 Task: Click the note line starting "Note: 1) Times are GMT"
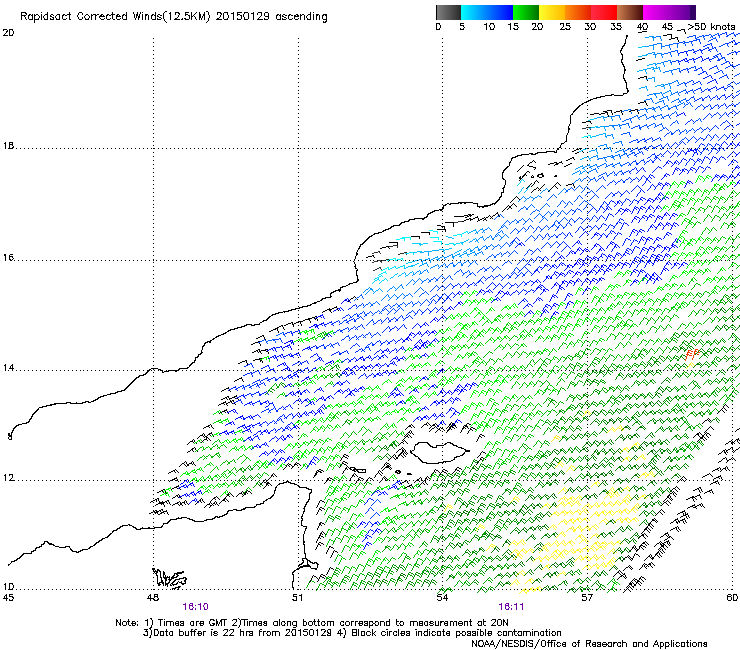click(x=311, y=623)
